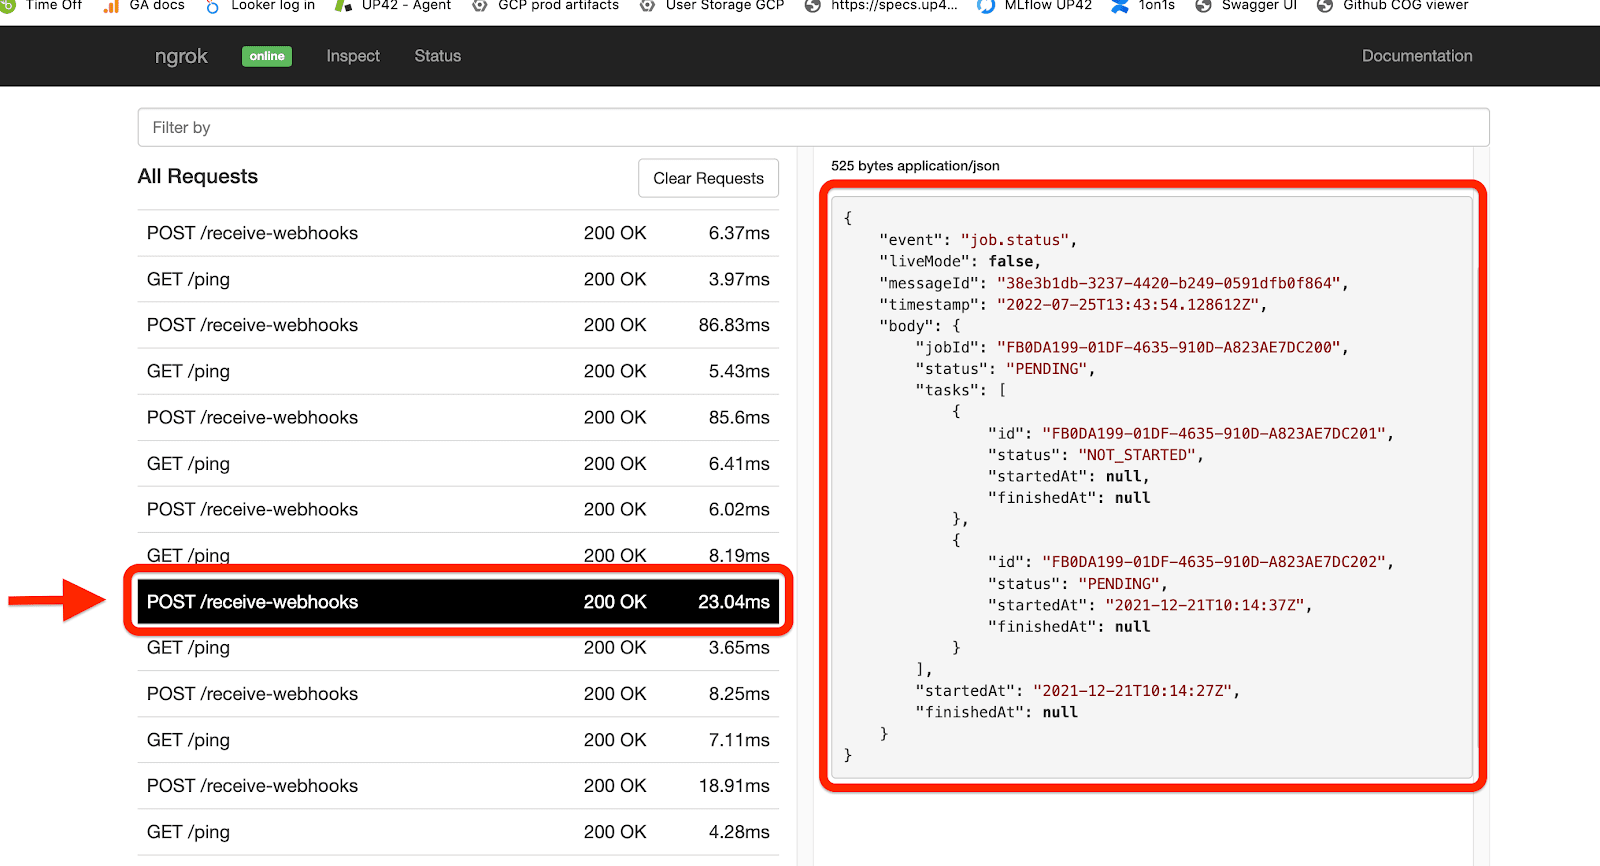Click the NOT_STARTED status value
Image resolution: width=1600 pixels, height=866 pixels.
1139,455
